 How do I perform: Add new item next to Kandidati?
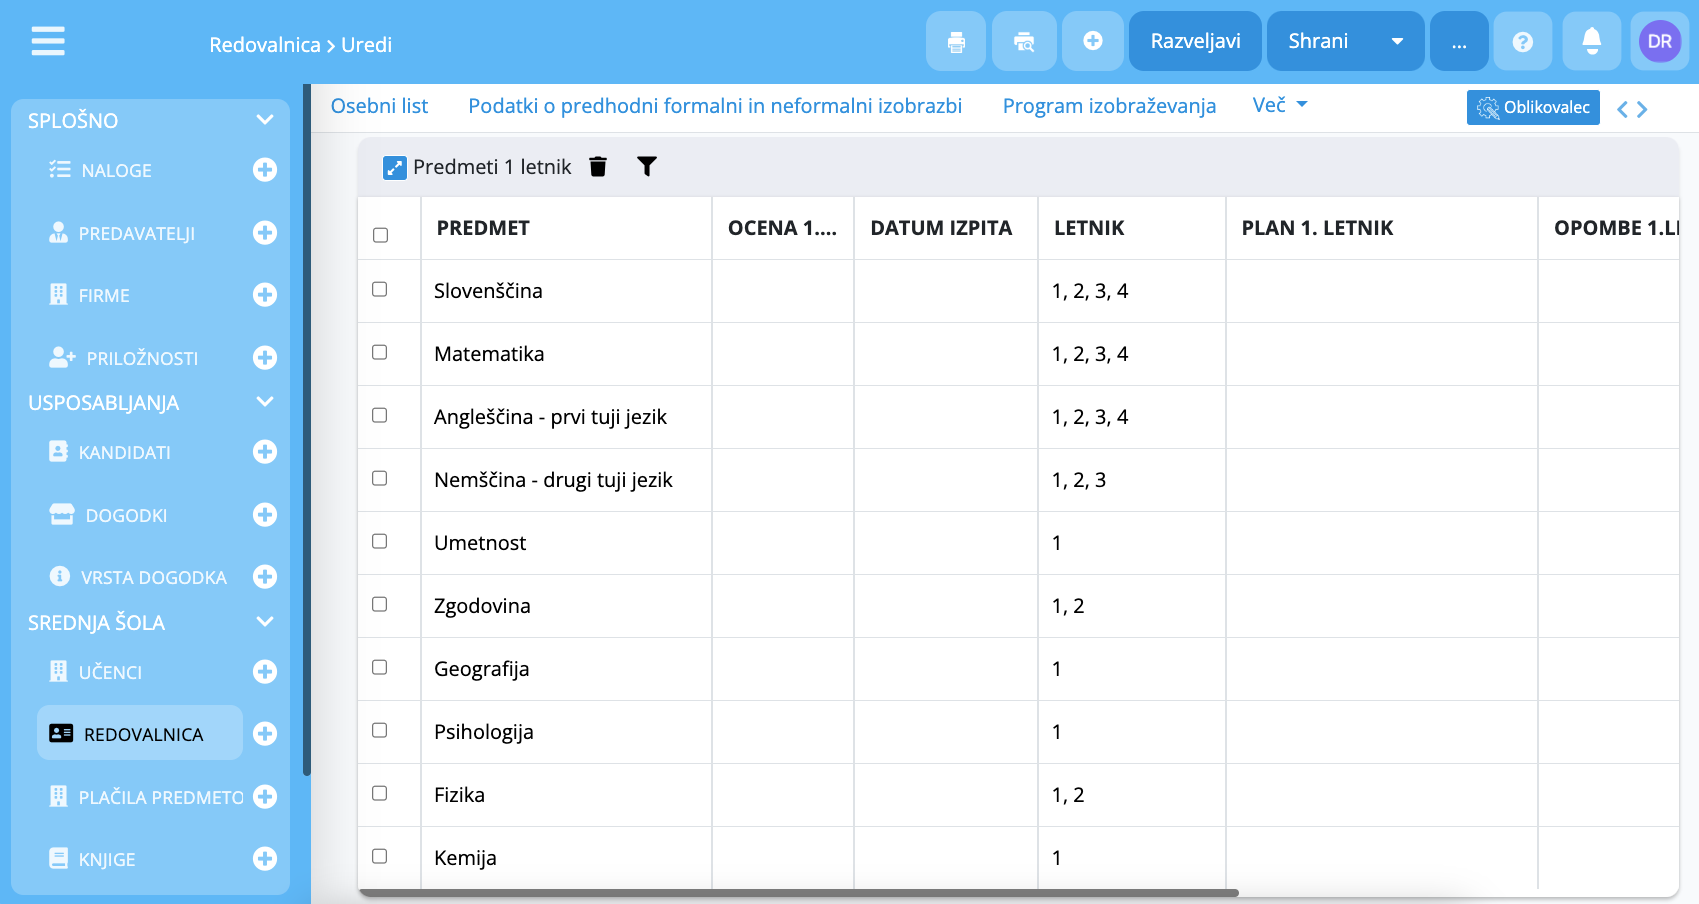(x=265, y=452)
